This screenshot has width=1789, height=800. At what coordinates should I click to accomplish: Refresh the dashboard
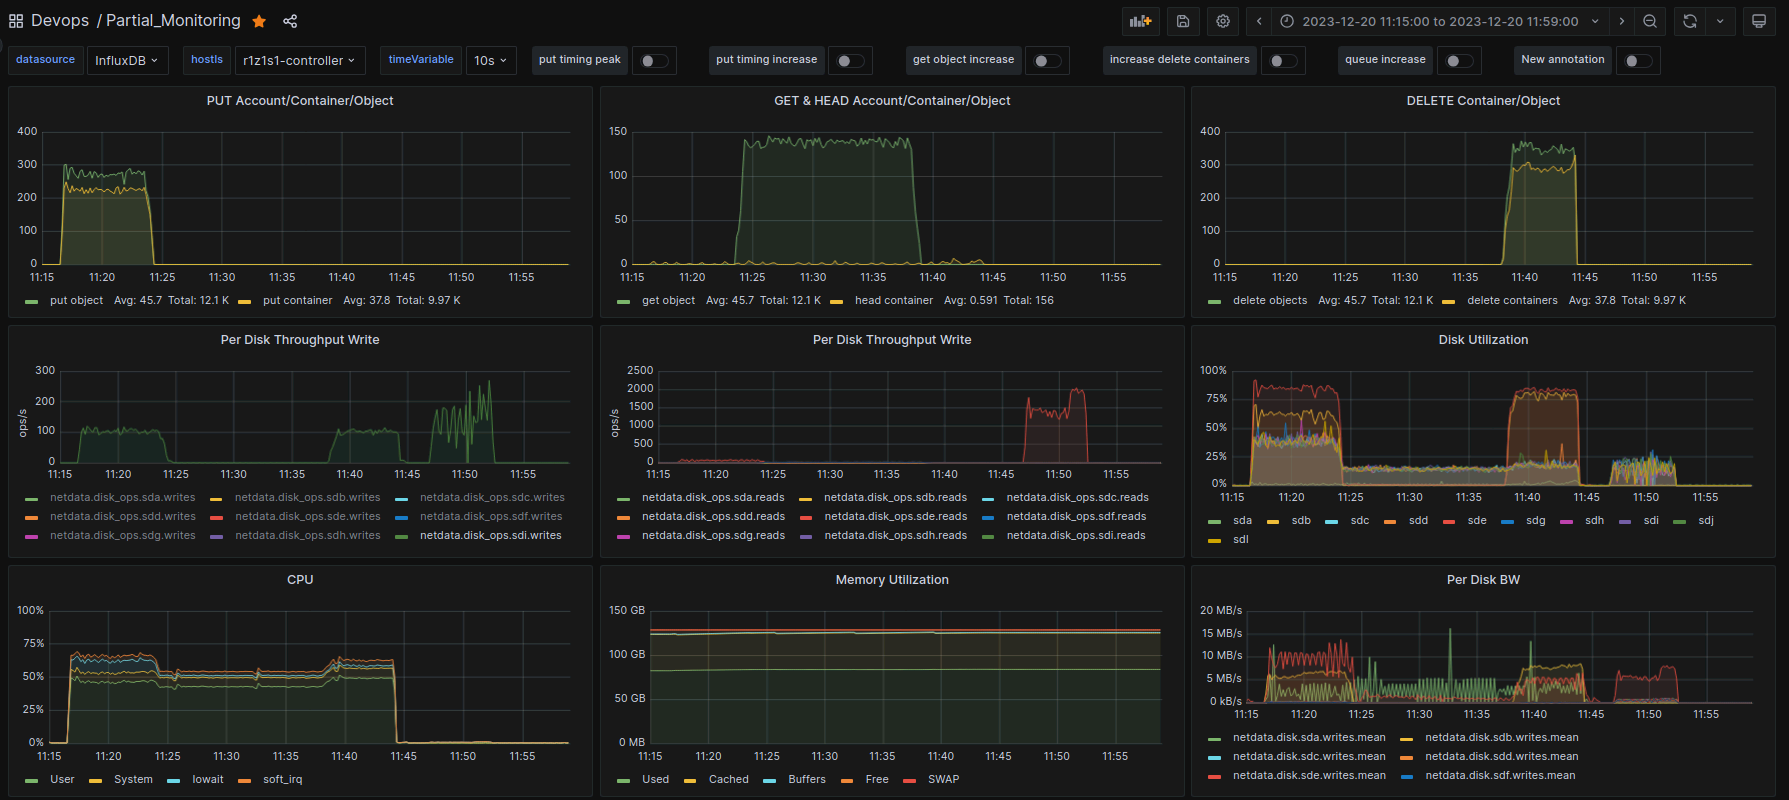[x=1690, y=21]
